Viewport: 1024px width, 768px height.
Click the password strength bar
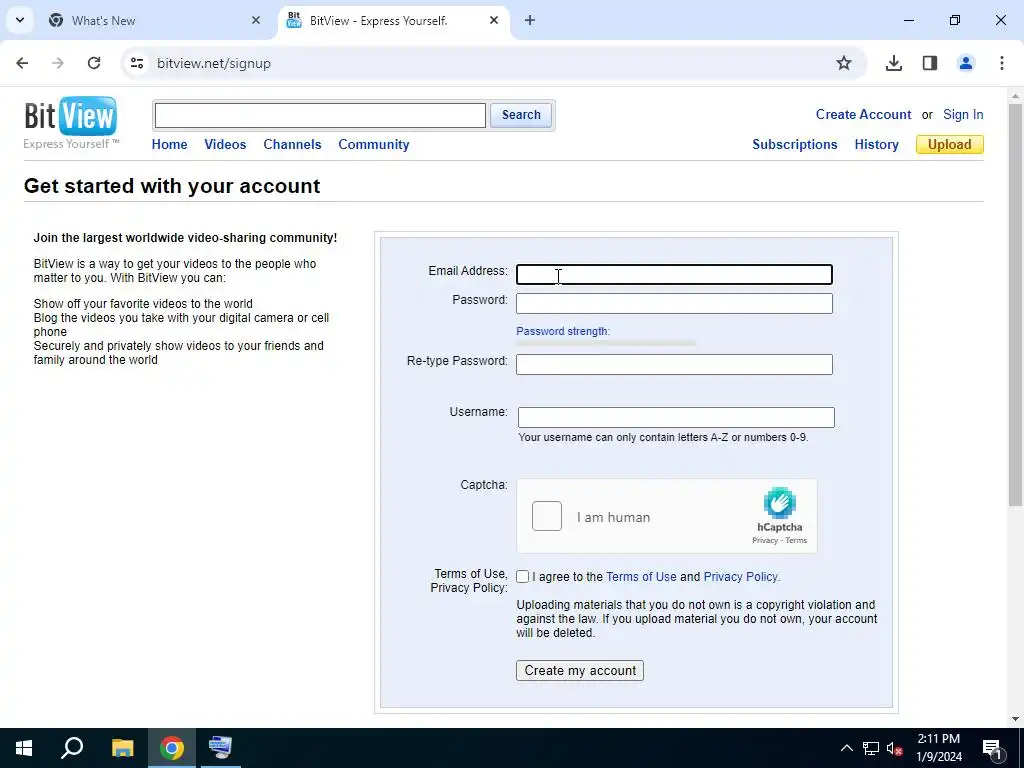point(606,343)
